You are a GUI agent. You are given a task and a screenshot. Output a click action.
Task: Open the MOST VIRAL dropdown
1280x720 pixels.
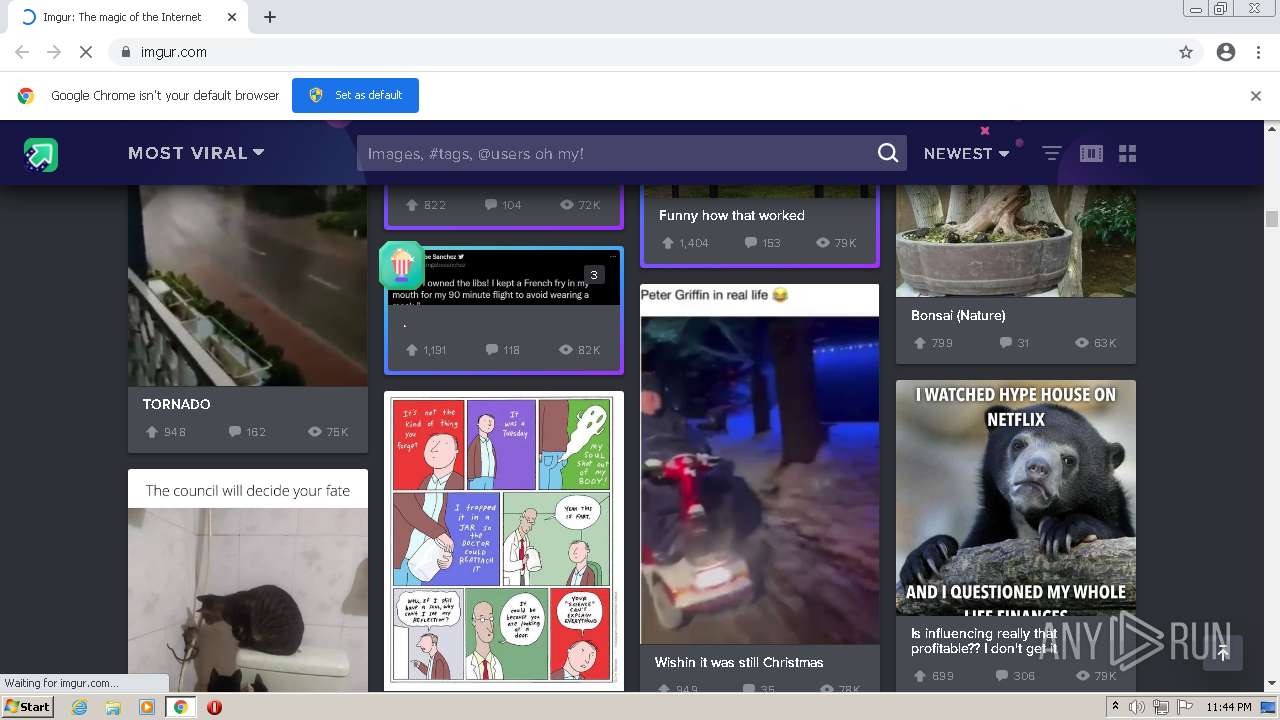point(196,153)
